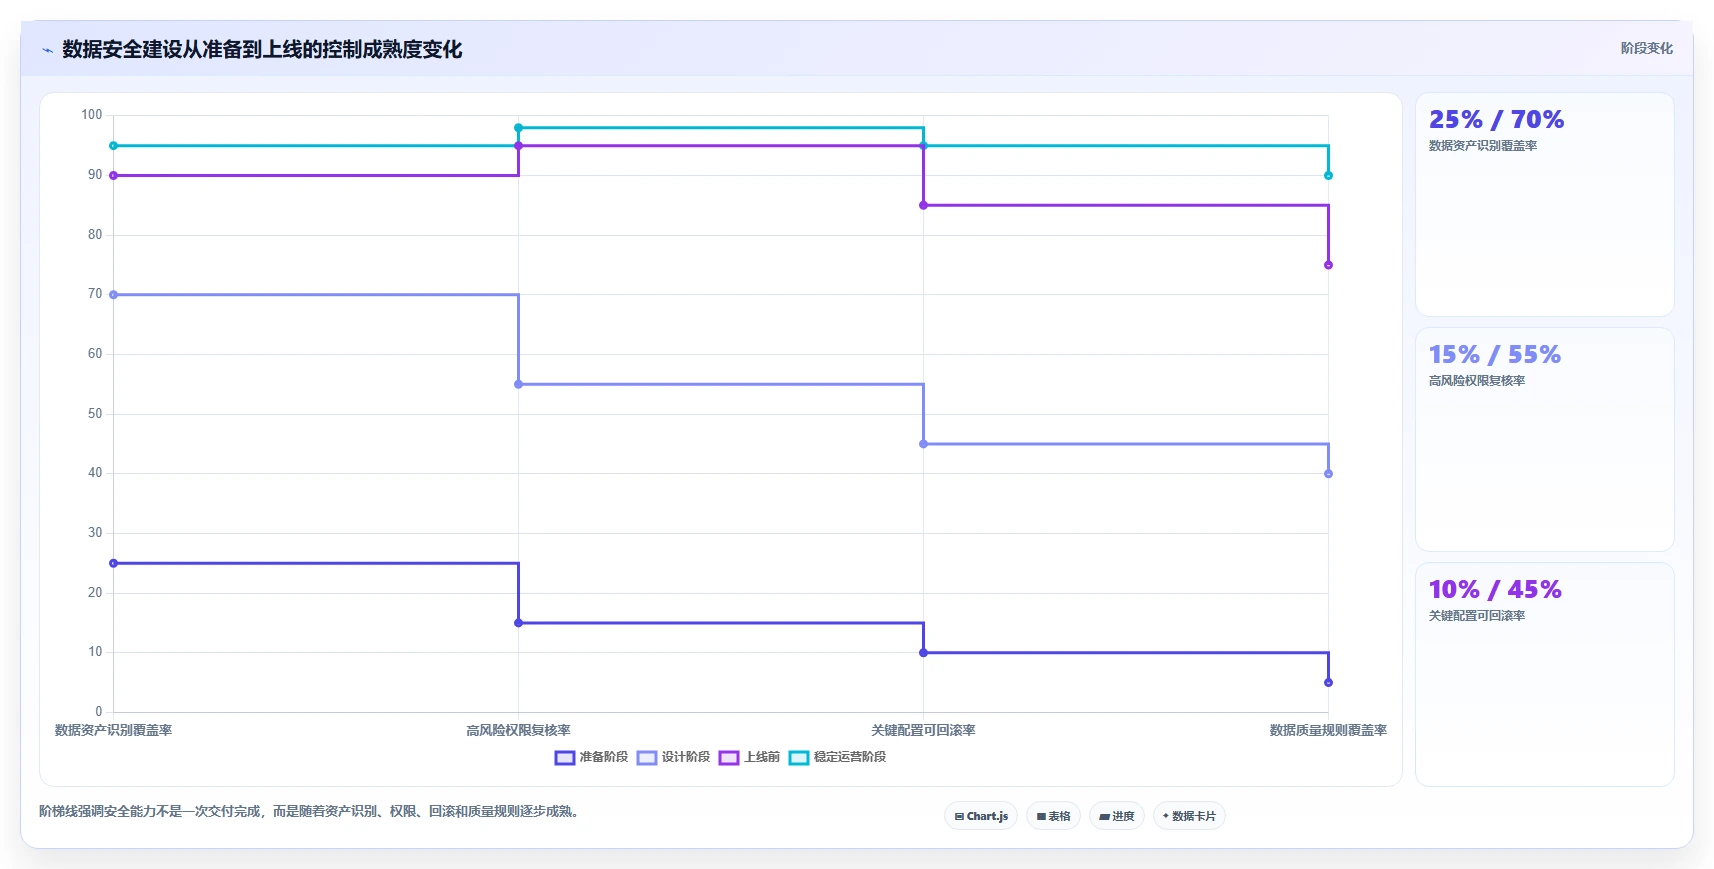
Task: Select 设计阶段 point at value 55
Action: tap(518, 384)
